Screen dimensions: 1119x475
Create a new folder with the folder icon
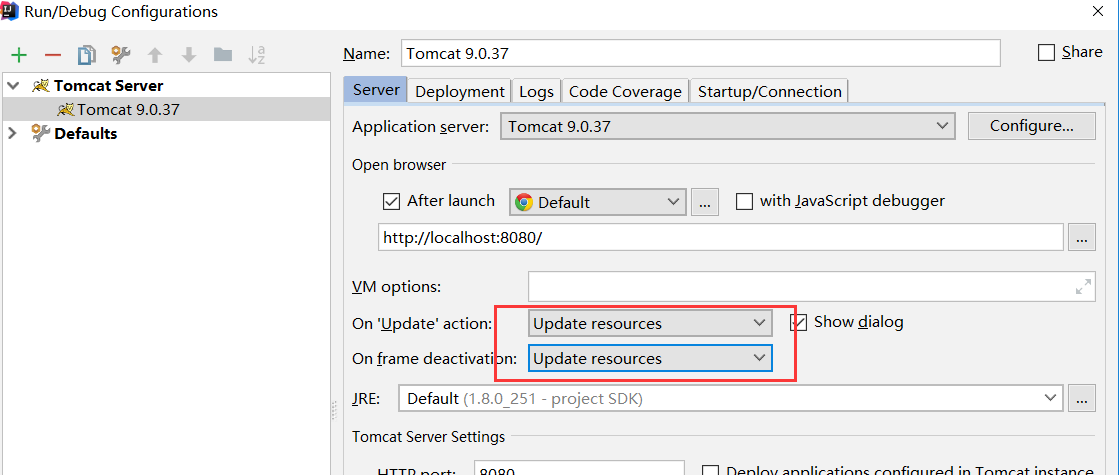point(223,55)
